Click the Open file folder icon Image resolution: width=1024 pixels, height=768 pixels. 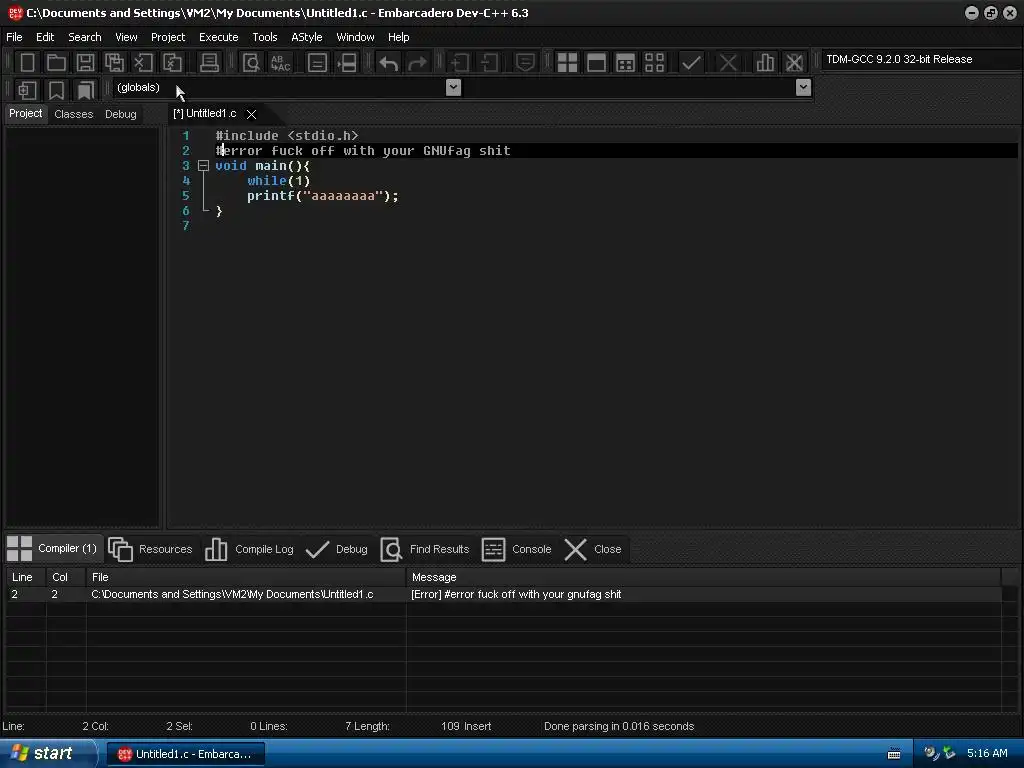(56, 63)
